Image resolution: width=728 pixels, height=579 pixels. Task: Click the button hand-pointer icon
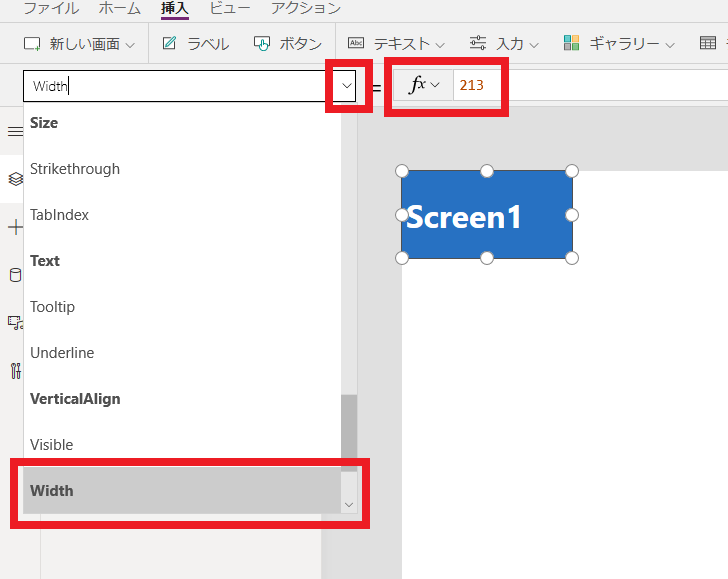261,44
